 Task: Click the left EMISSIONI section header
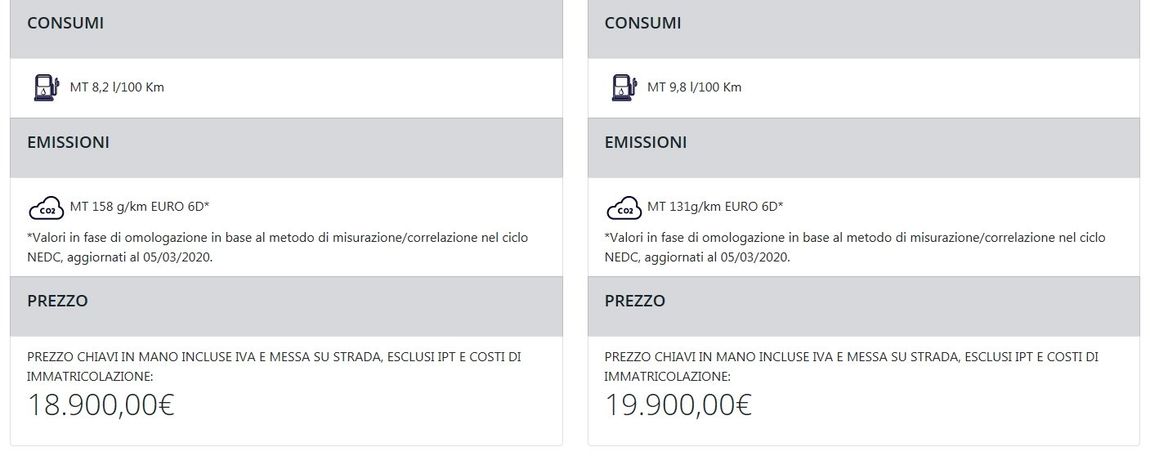(286, 148)
